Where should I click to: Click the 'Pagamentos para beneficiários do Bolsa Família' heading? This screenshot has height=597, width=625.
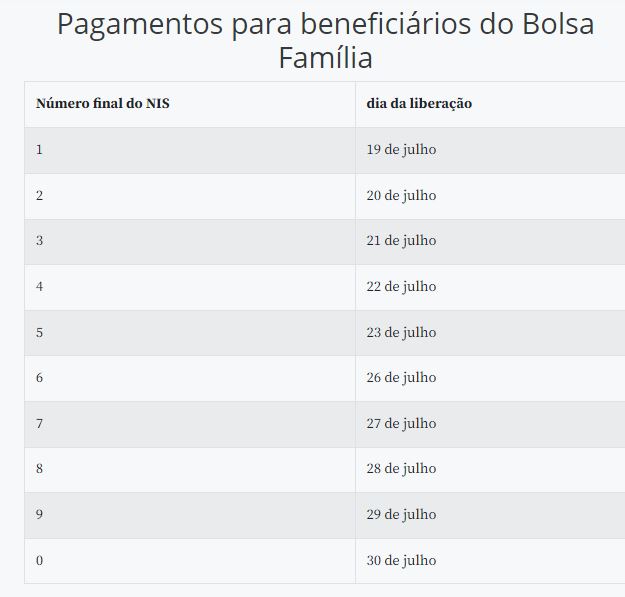[325, 41]
